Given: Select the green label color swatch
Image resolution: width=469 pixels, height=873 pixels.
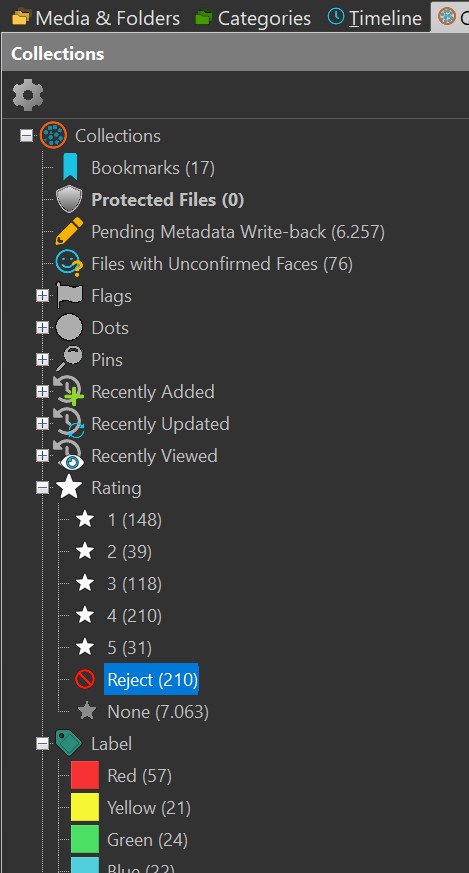Looking at the screenshot, I should 85,839.
